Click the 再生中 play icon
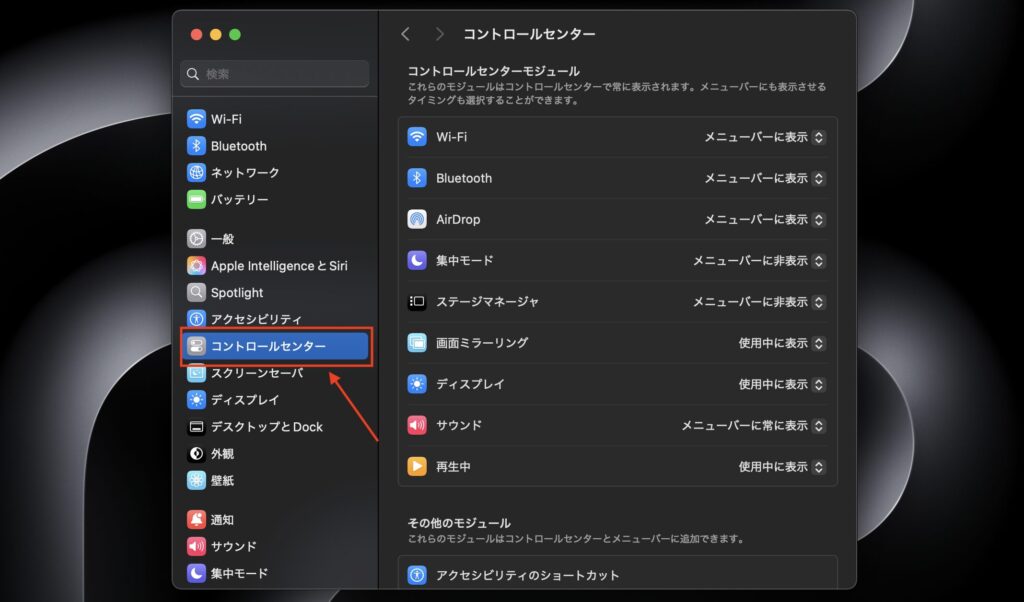This screenshot has height=602, width=1024. (x=417, y=466)
